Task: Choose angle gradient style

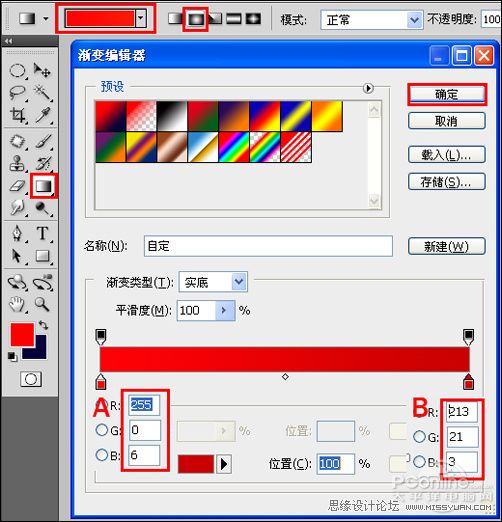Action: [x=215, y=19]
